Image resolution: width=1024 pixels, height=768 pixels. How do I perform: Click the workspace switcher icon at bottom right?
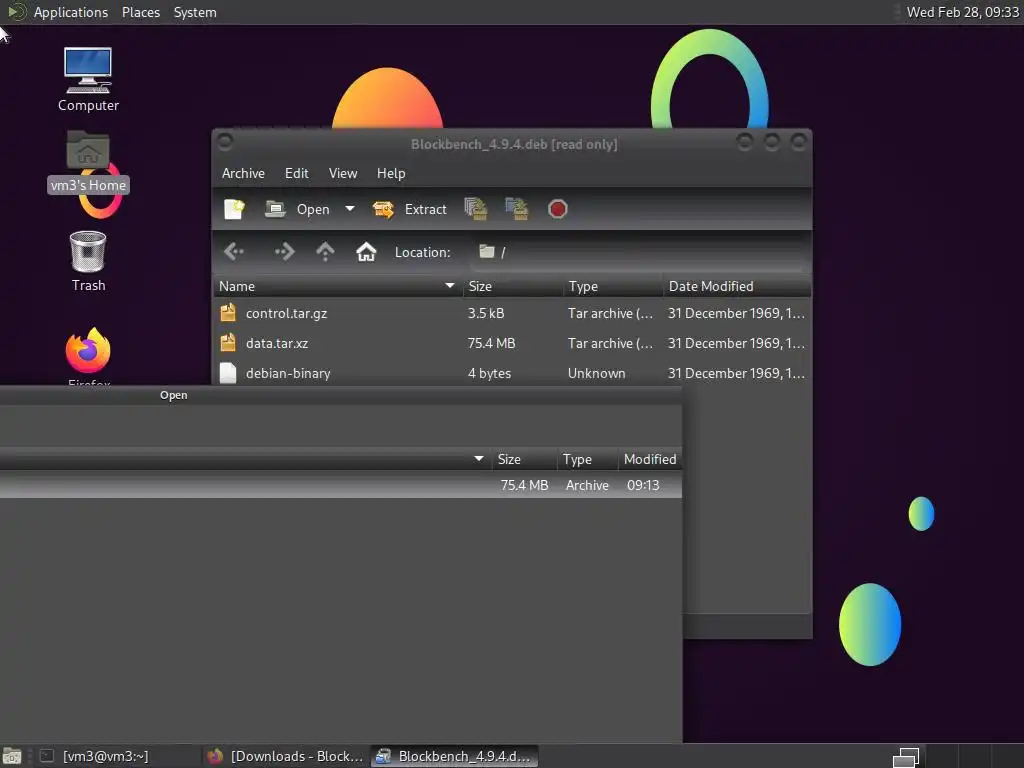[906, 758]
